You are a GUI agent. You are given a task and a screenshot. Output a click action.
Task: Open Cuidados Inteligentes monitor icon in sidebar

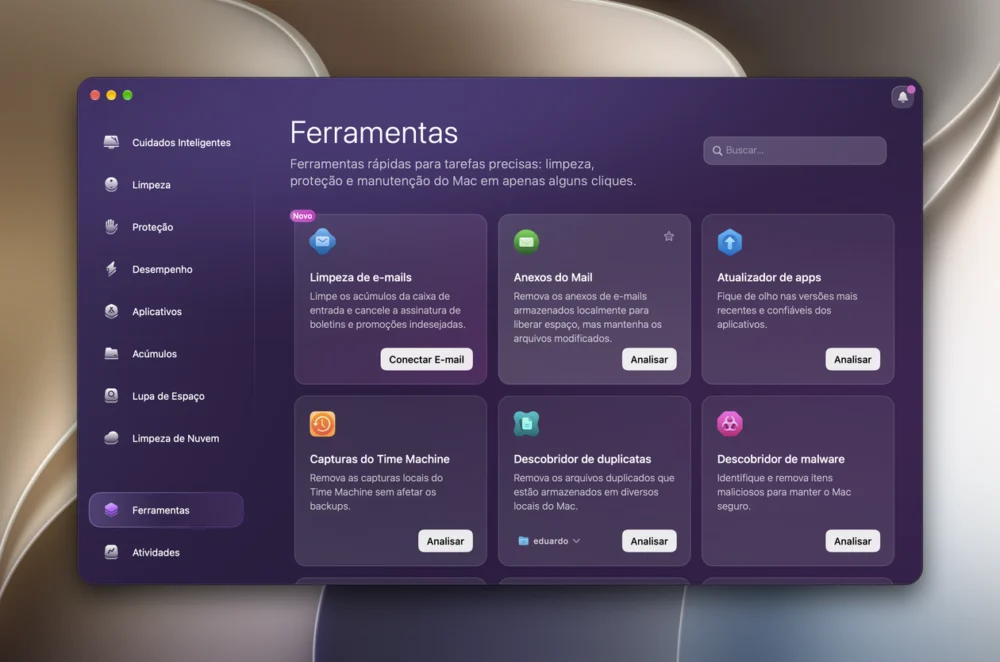[111, 142]
